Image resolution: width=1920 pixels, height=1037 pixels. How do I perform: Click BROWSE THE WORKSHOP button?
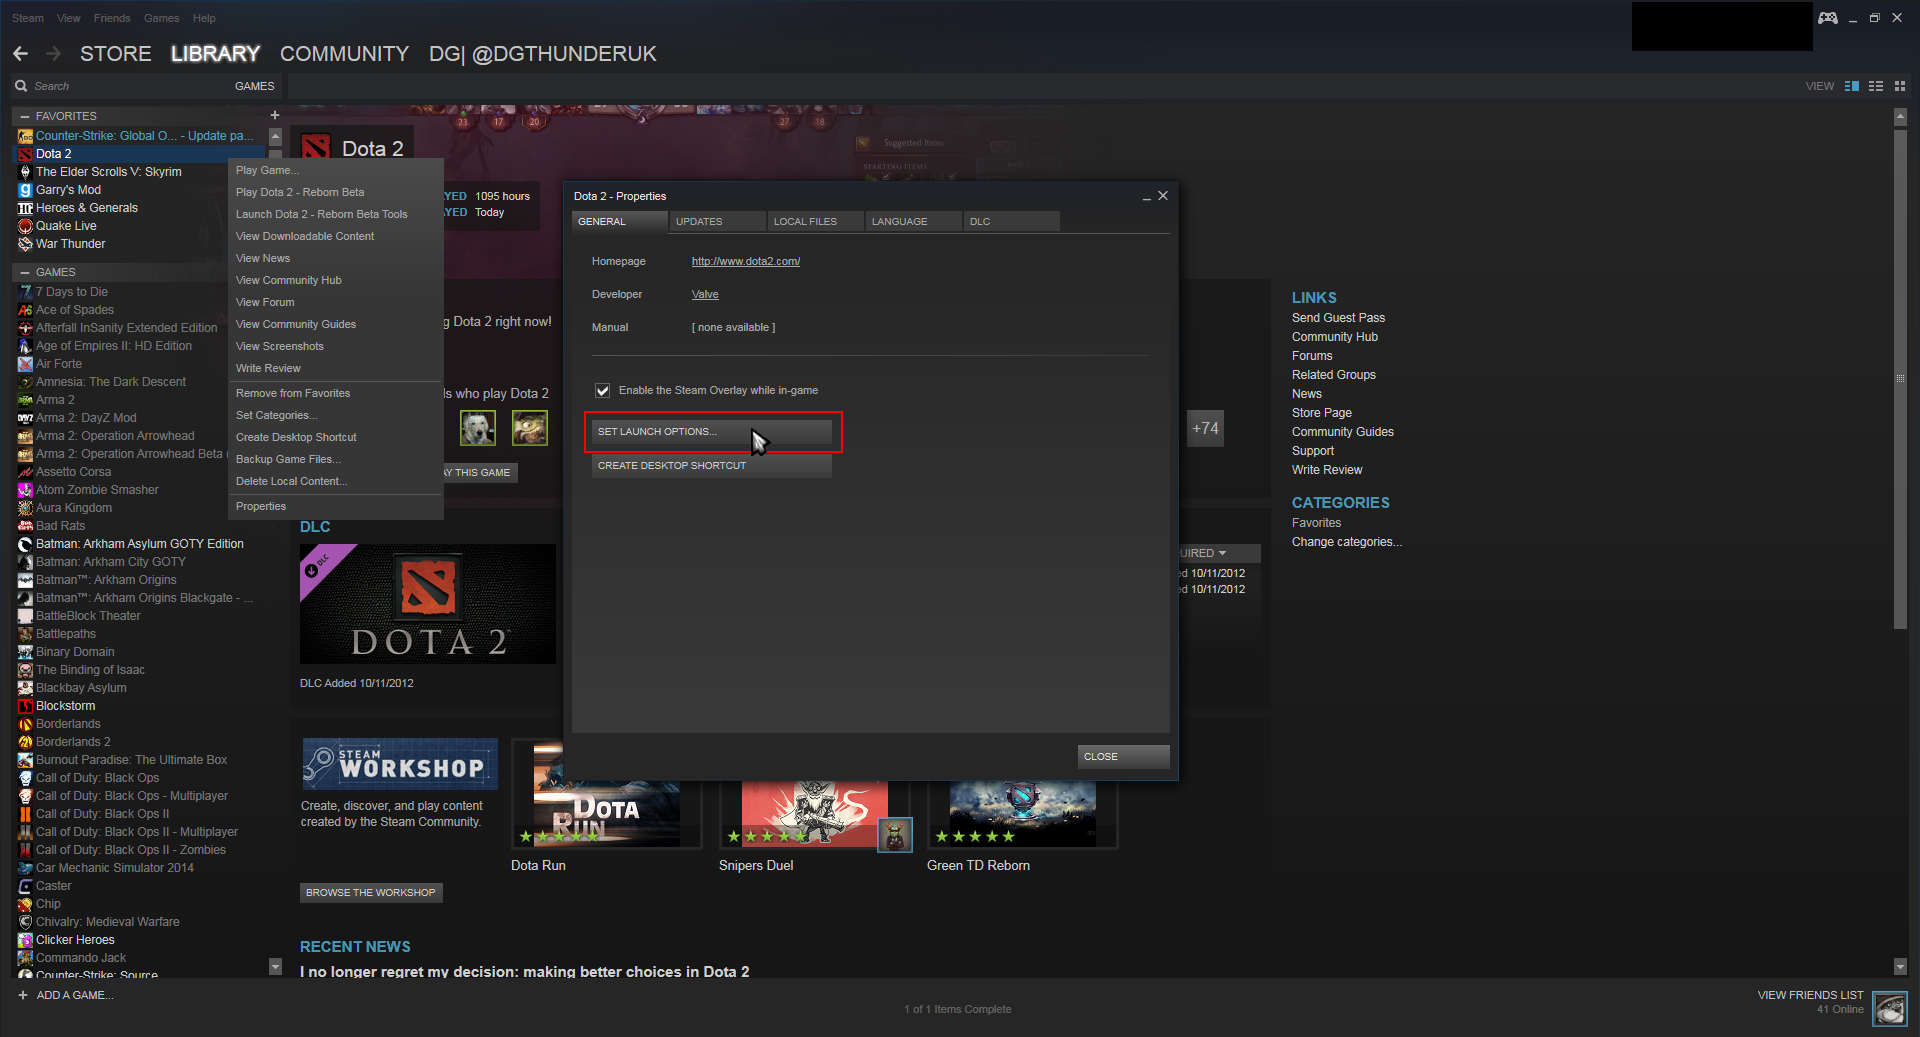[x=371, y=893]
